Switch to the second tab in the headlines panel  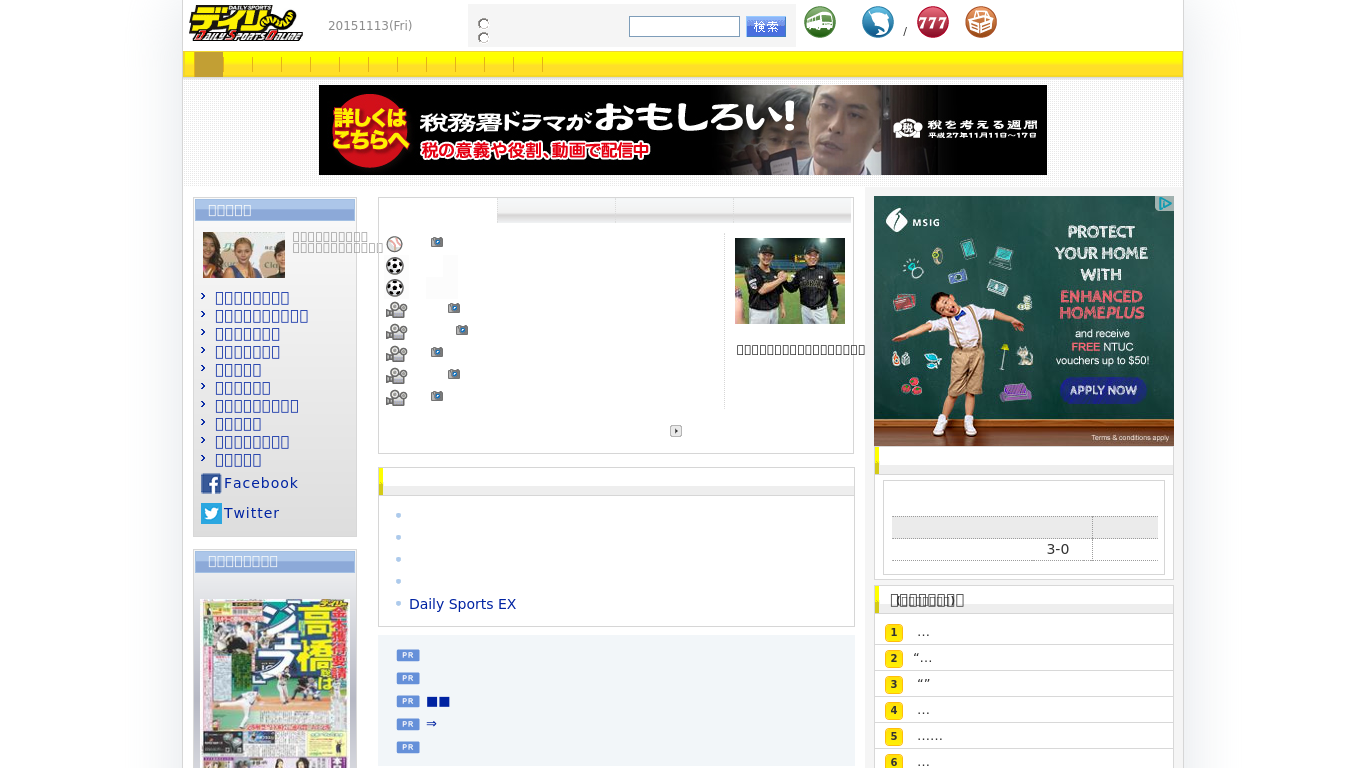pyautogui.click(x=556, y=211)
